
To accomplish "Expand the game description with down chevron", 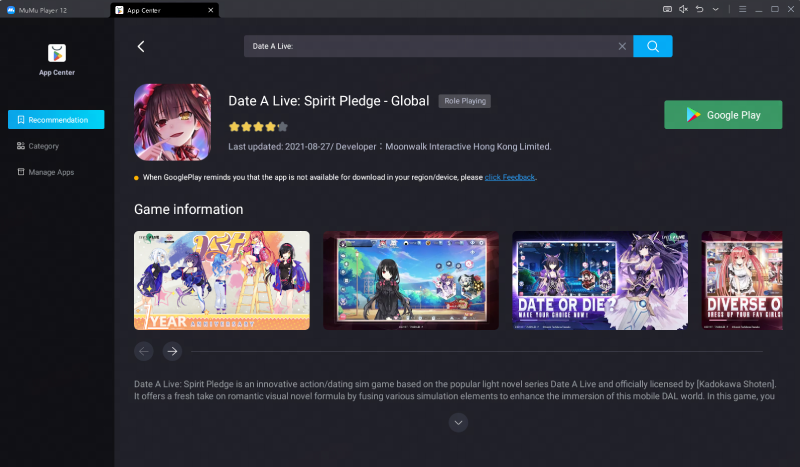I will coord(458,423).
